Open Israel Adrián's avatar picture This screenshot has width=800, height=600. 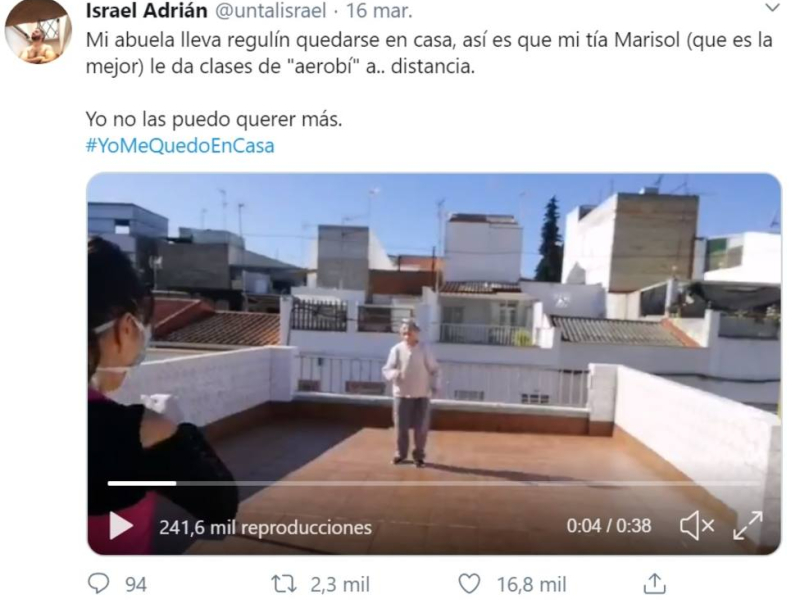[x=38, y=32]
